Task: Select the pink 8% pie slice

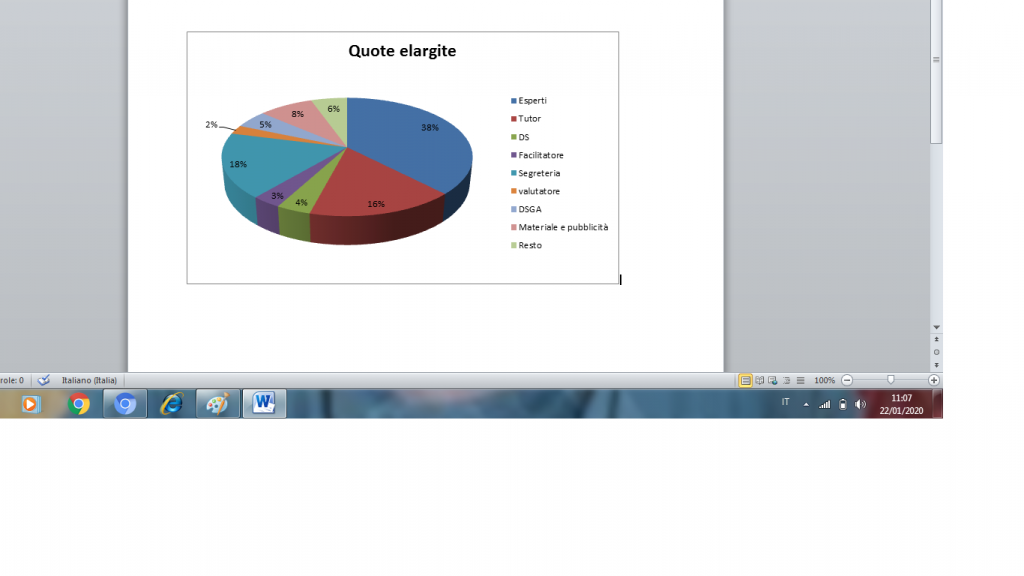Action: click(x=306, y=121)
